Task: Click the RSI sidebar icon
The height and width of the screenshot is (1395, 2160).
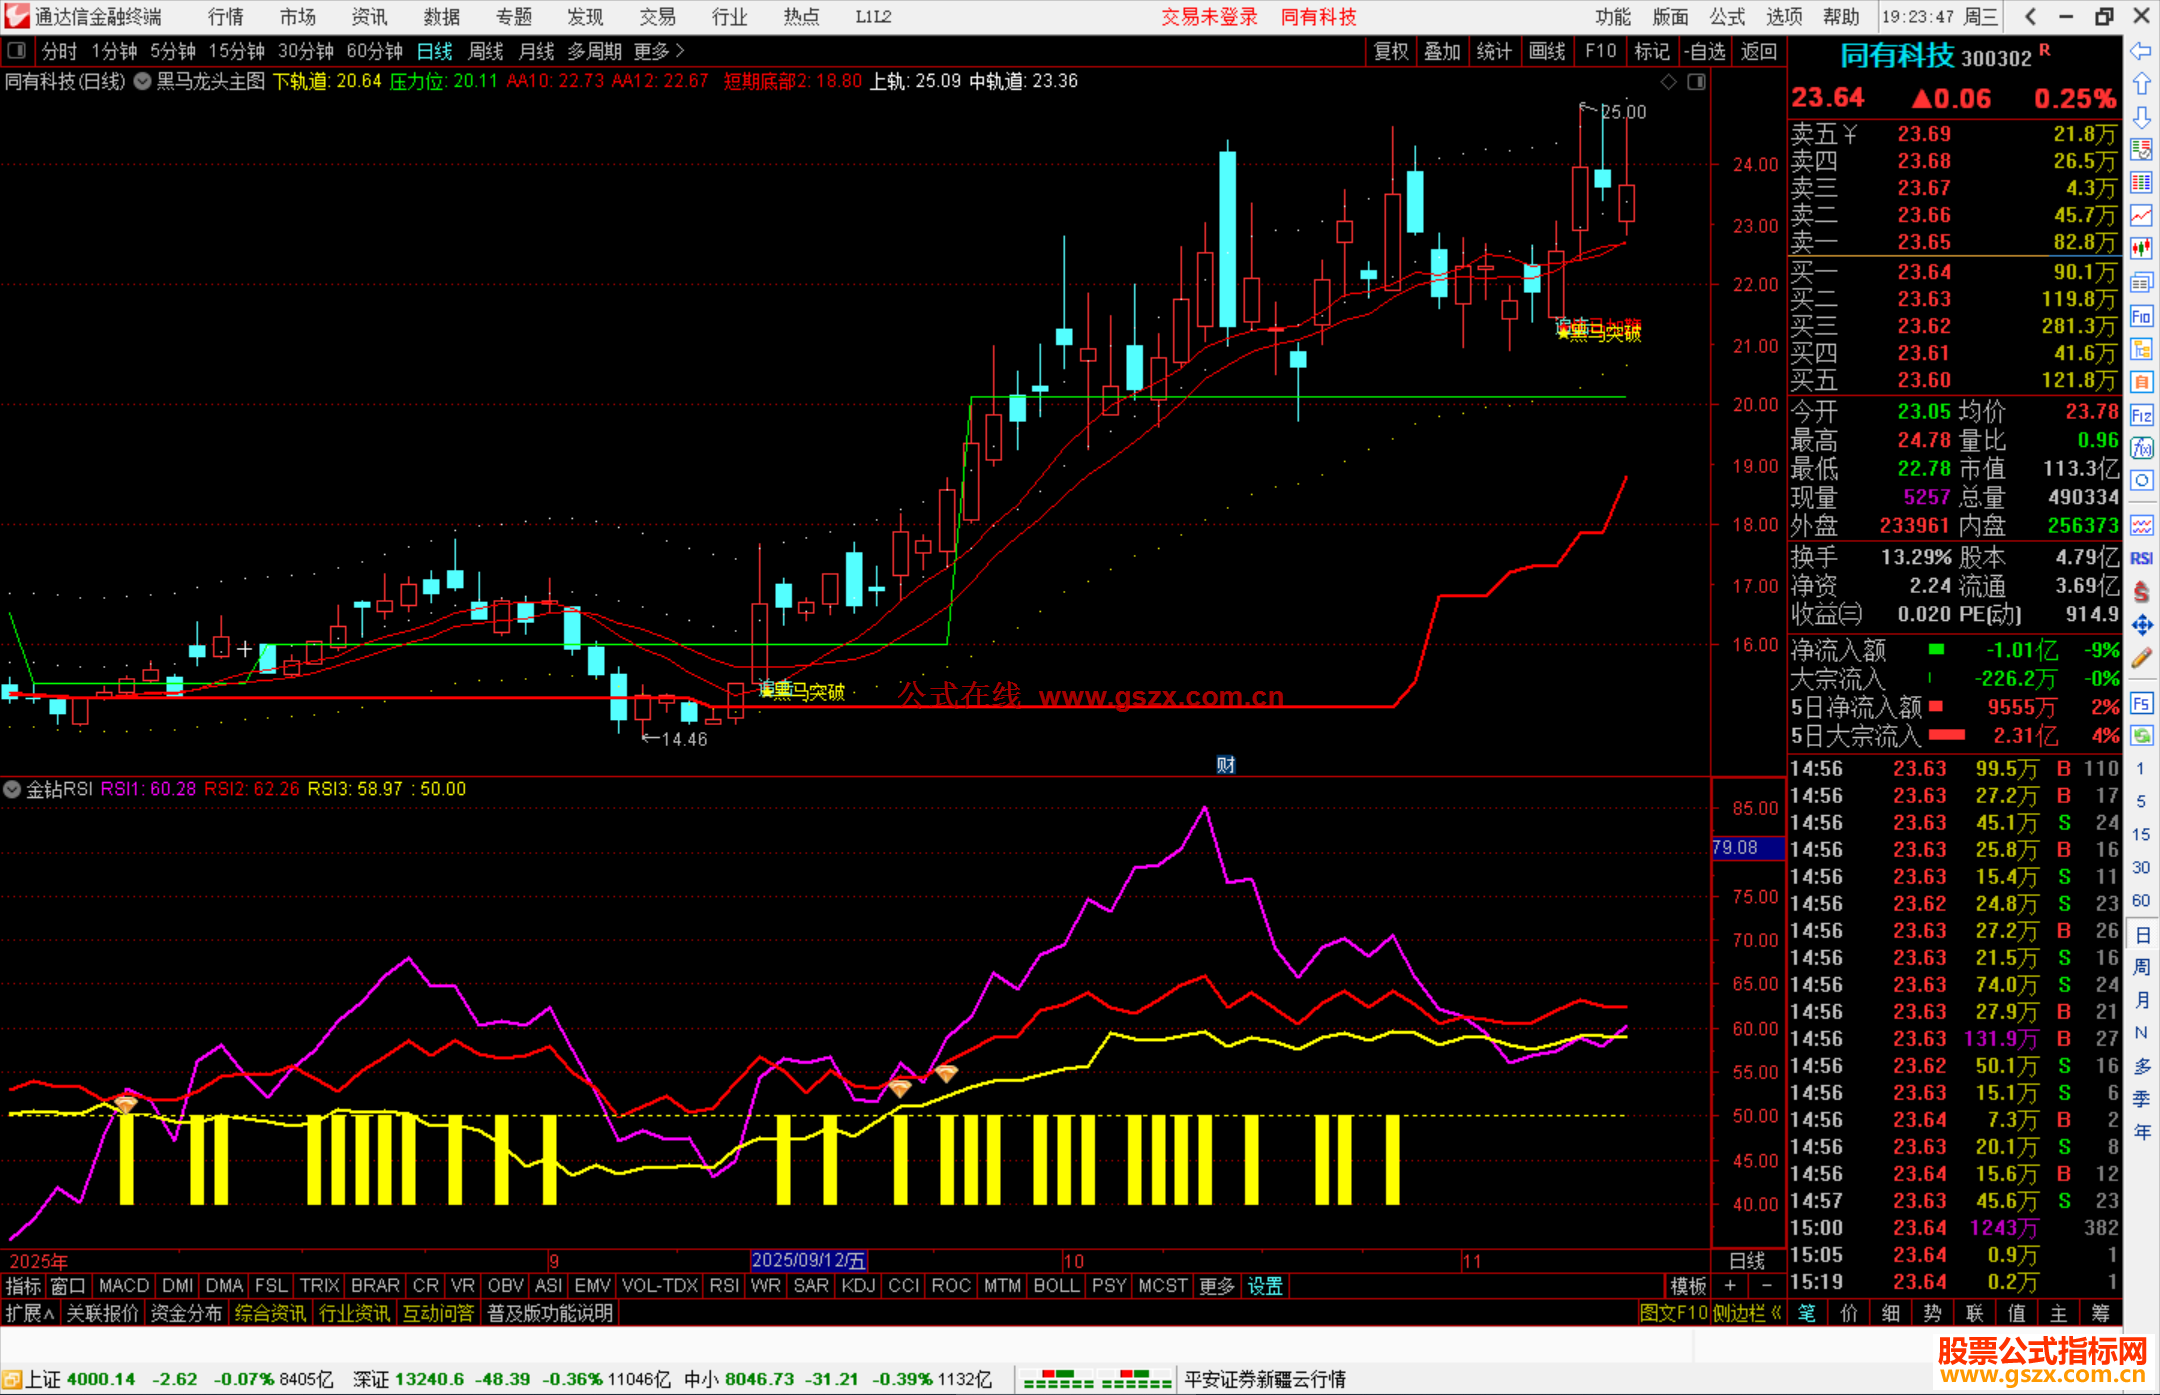Action: 2141,558
